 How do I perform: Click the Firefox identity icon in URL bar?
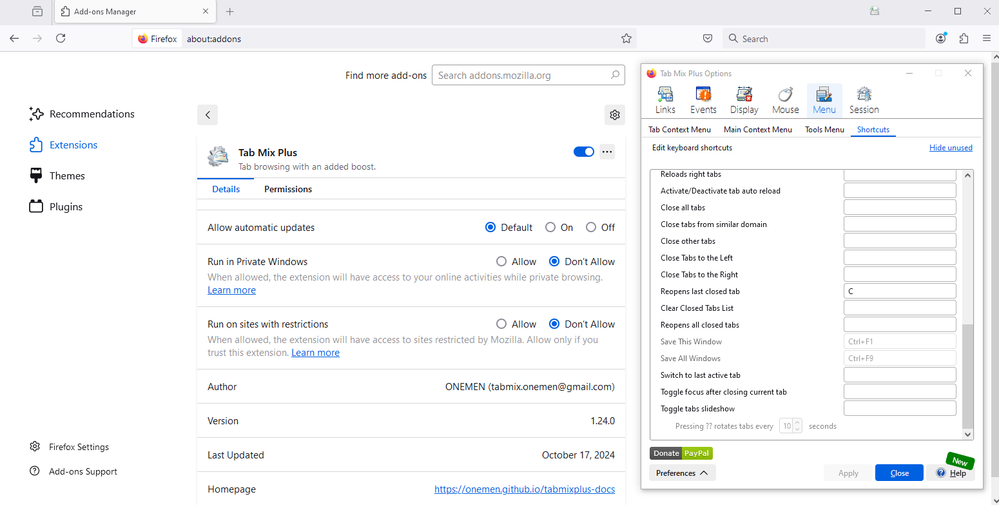[x=157, y=39]
